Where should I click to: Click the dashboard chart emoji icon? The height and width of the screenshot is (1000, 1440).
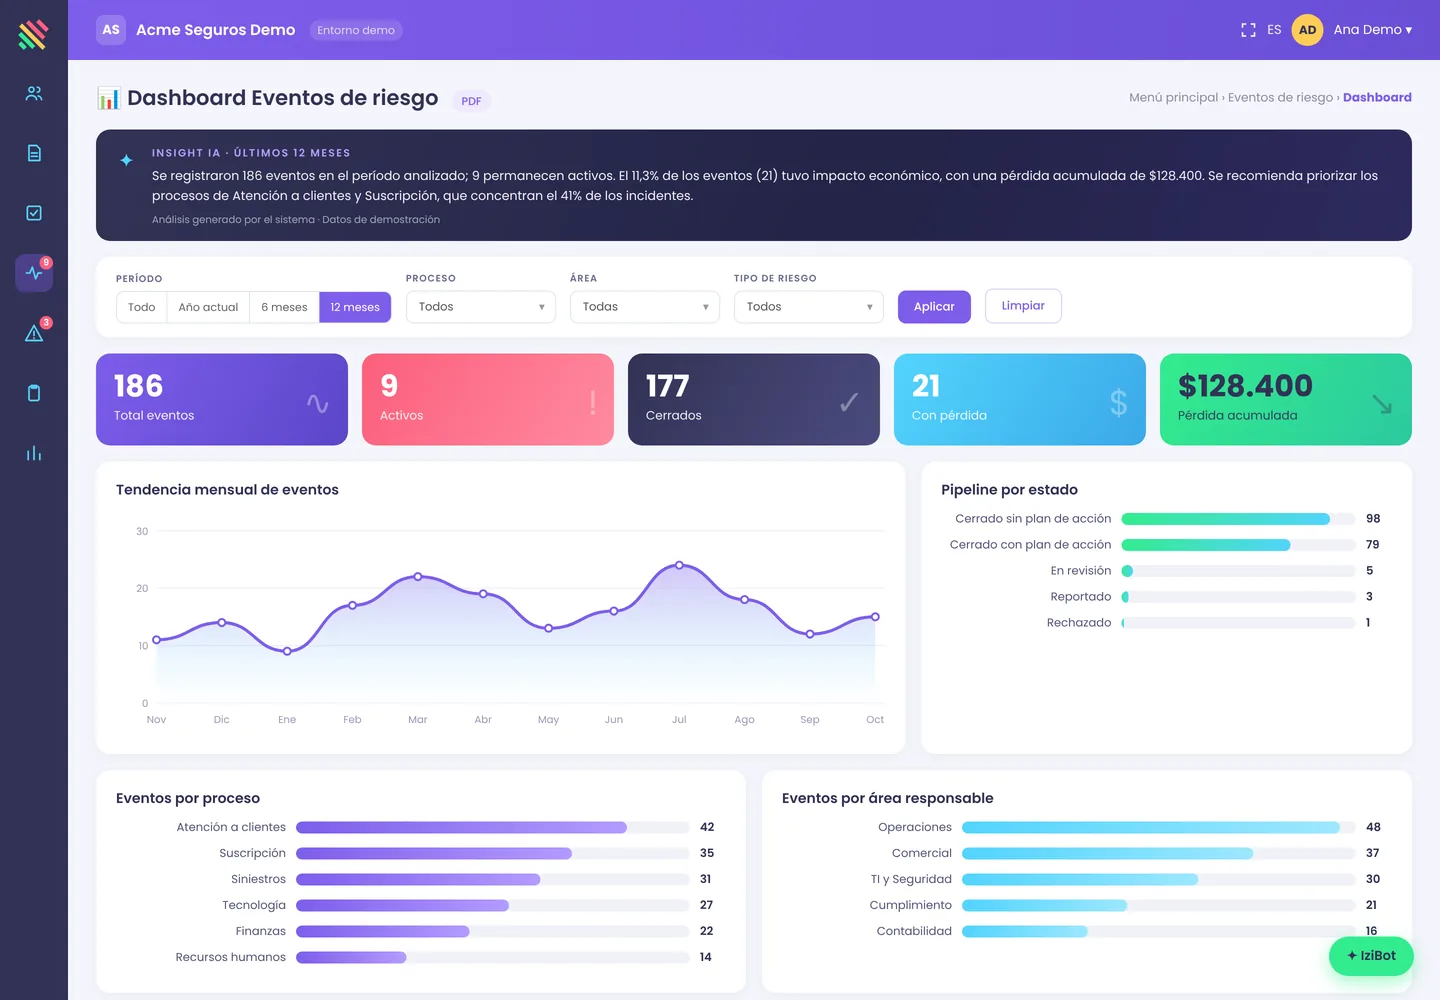click(108, 98)
